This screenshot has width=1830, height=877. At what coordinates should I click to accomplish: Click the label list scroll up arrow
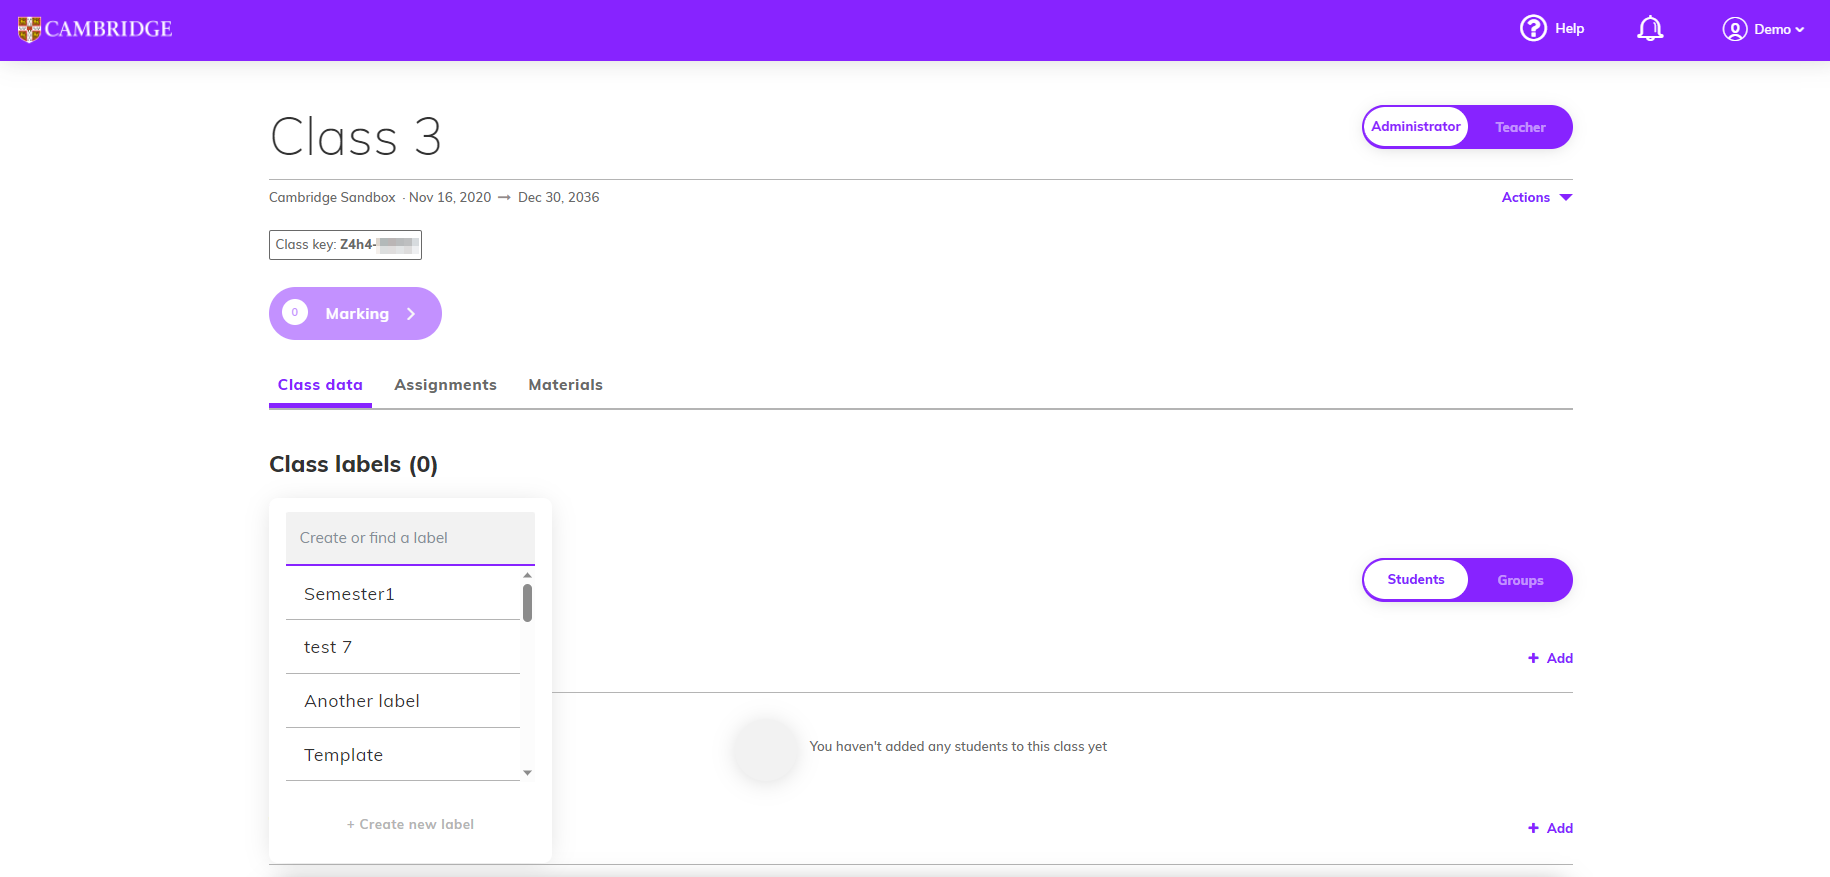(x=527, y=575)
